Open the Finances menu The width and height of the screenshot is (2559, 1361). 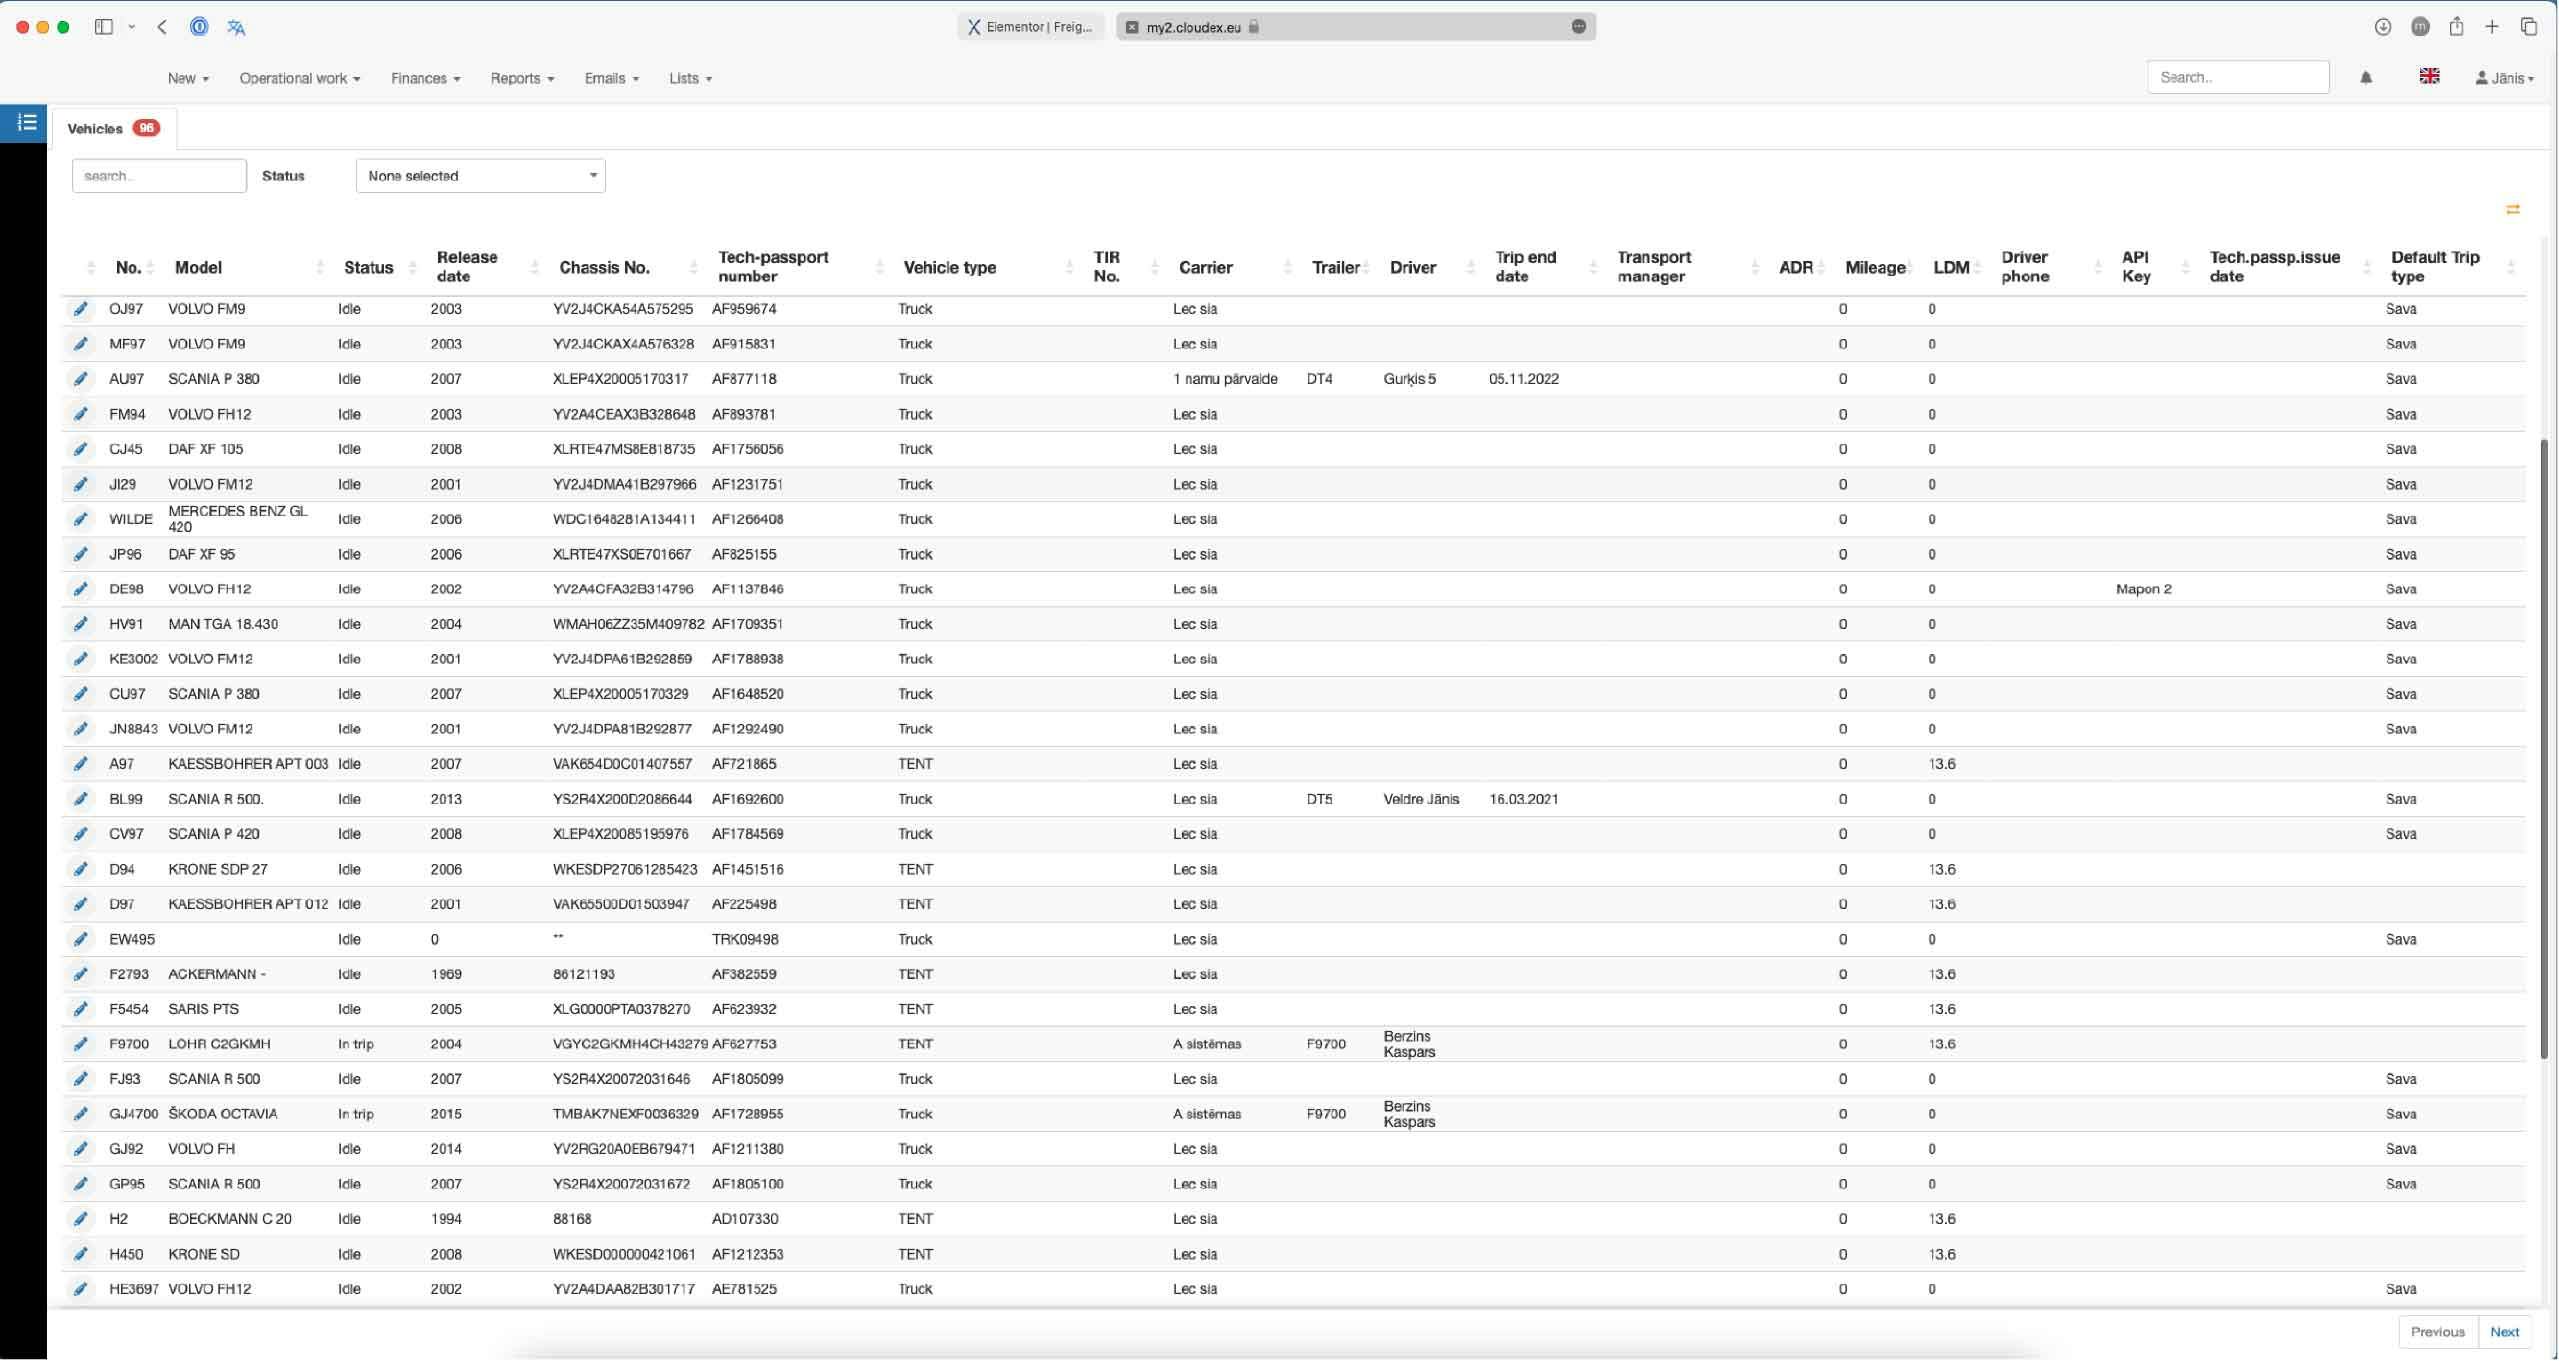pyautogui.click(x=425, y=78)
